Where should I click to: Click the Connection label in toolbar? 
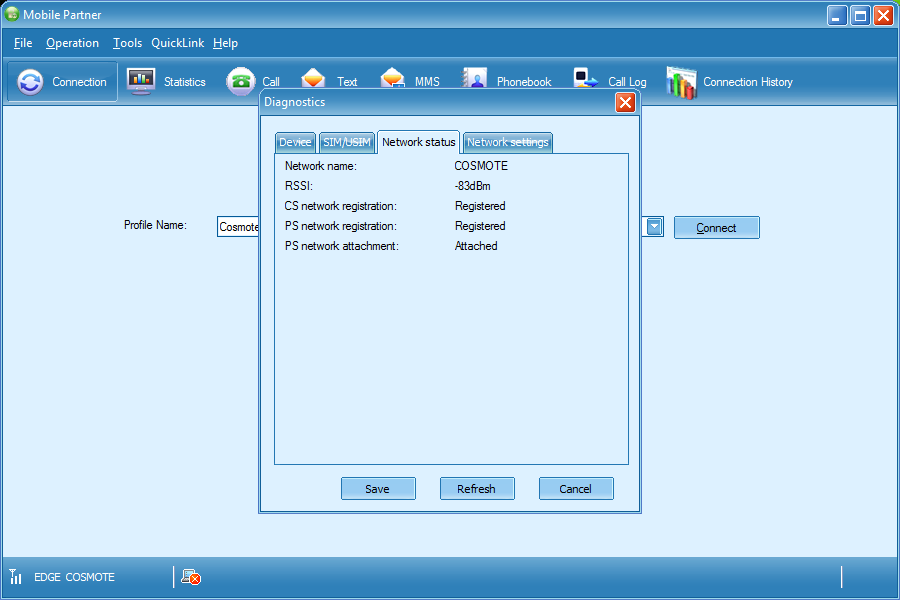(x=79, y=82)
